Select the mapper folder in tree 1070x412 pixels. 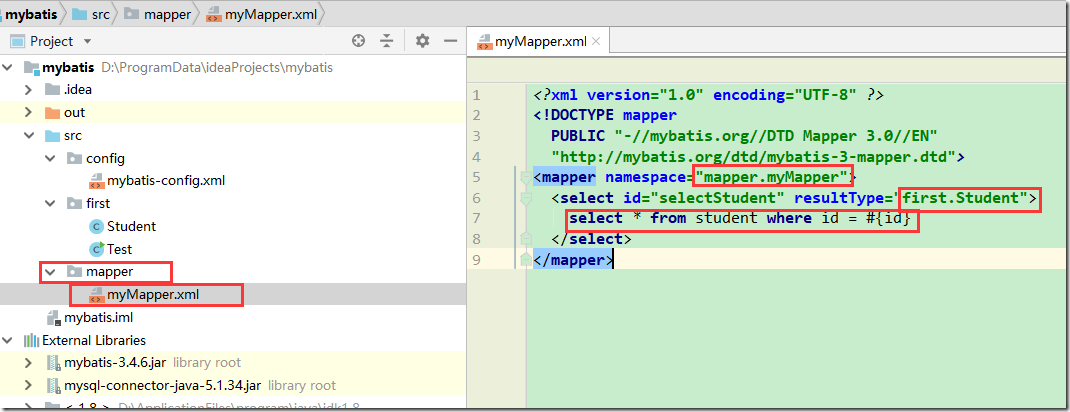109,271
